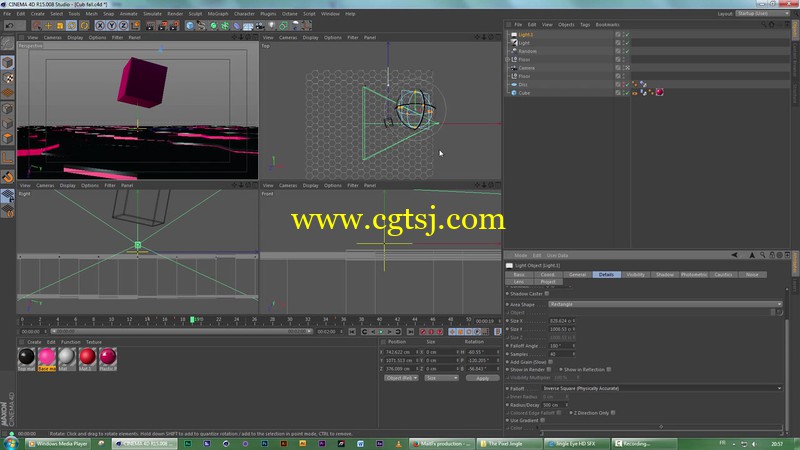Screen dimensions: 800x450
Task: Toggle the Z axis lock
Action: pyautogui.click(x=123, y=25)
